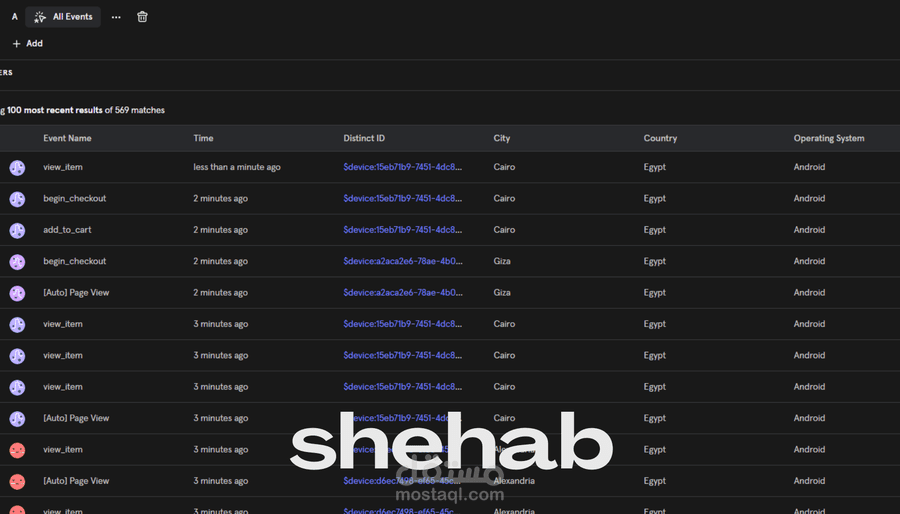Click 'less than a minute ago' time cell
This screenshot has width=900, height=514.
[x=237, y=167]
